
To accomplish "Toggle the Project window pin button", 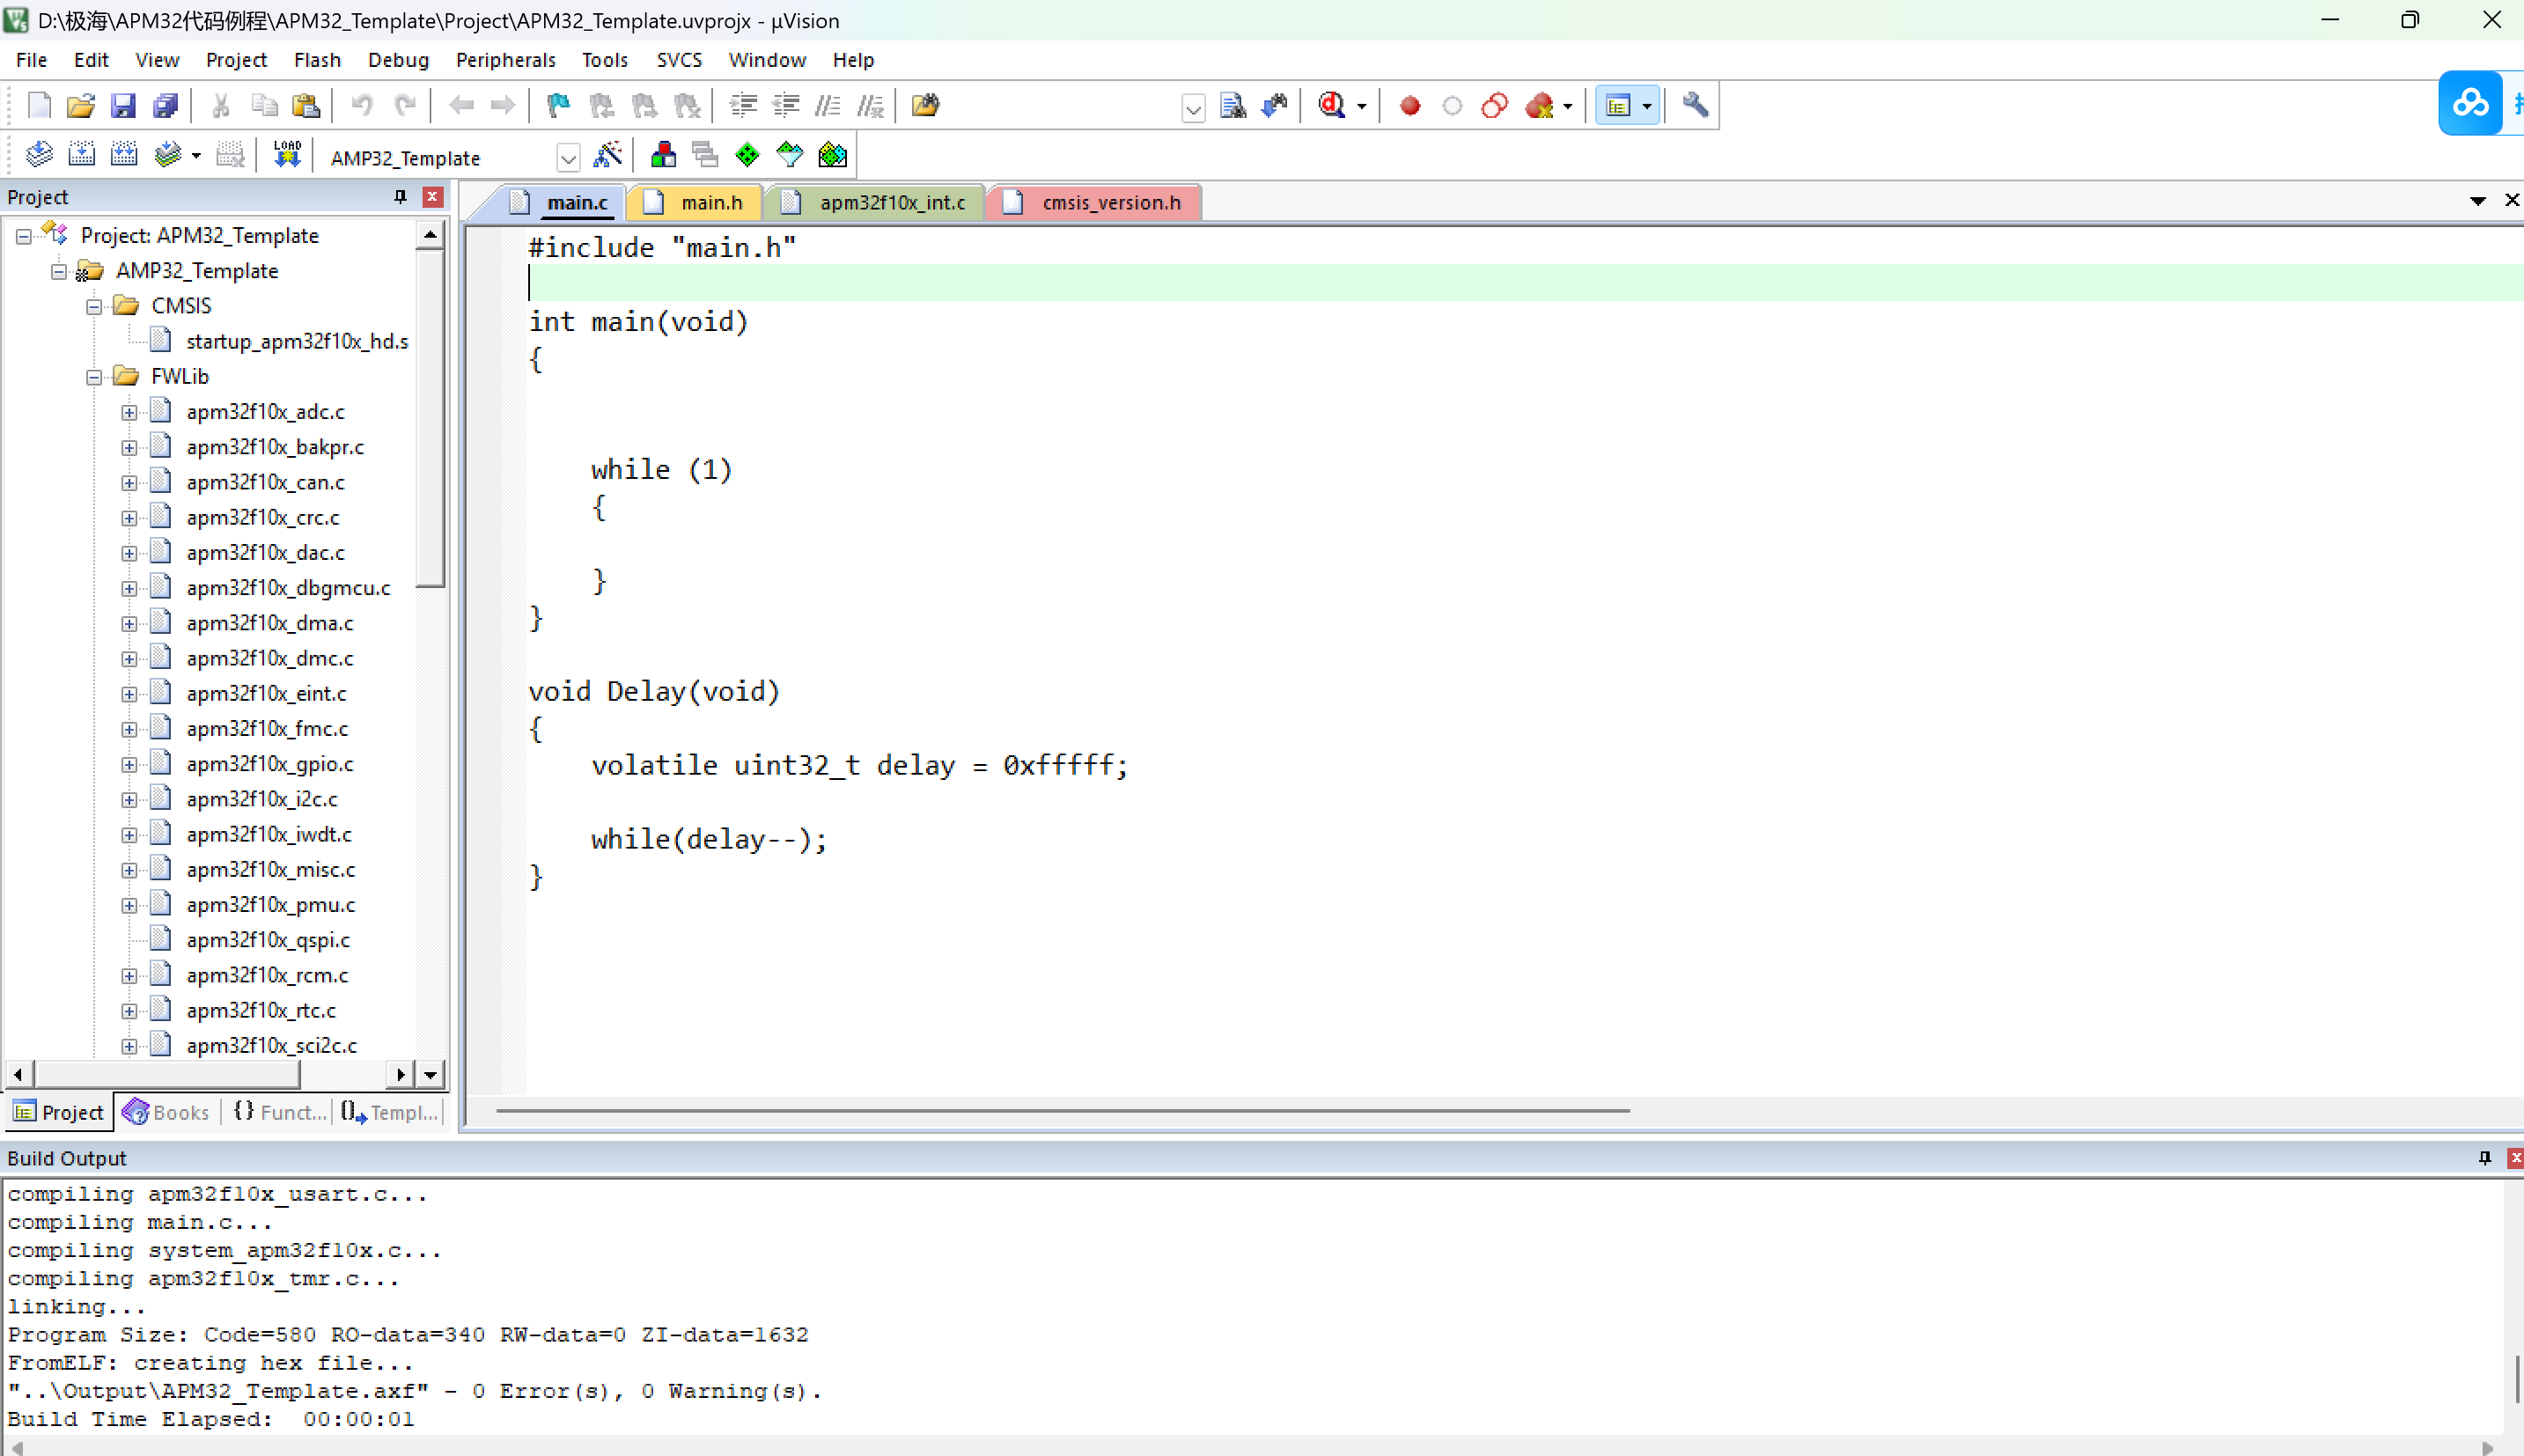I will [x=400, y=196].
